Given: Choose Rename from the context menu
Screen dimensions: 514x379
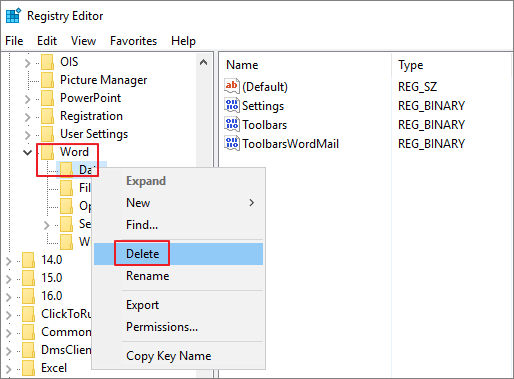Looking at the screenshot, I should [x=178, y=276].
